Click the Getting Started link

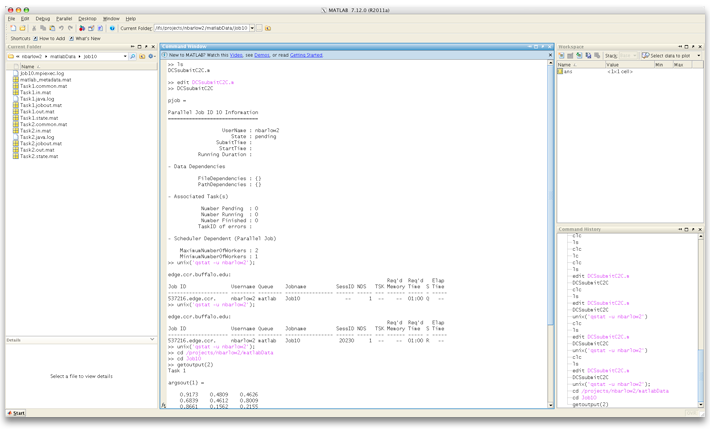click(x=305, y=56)
